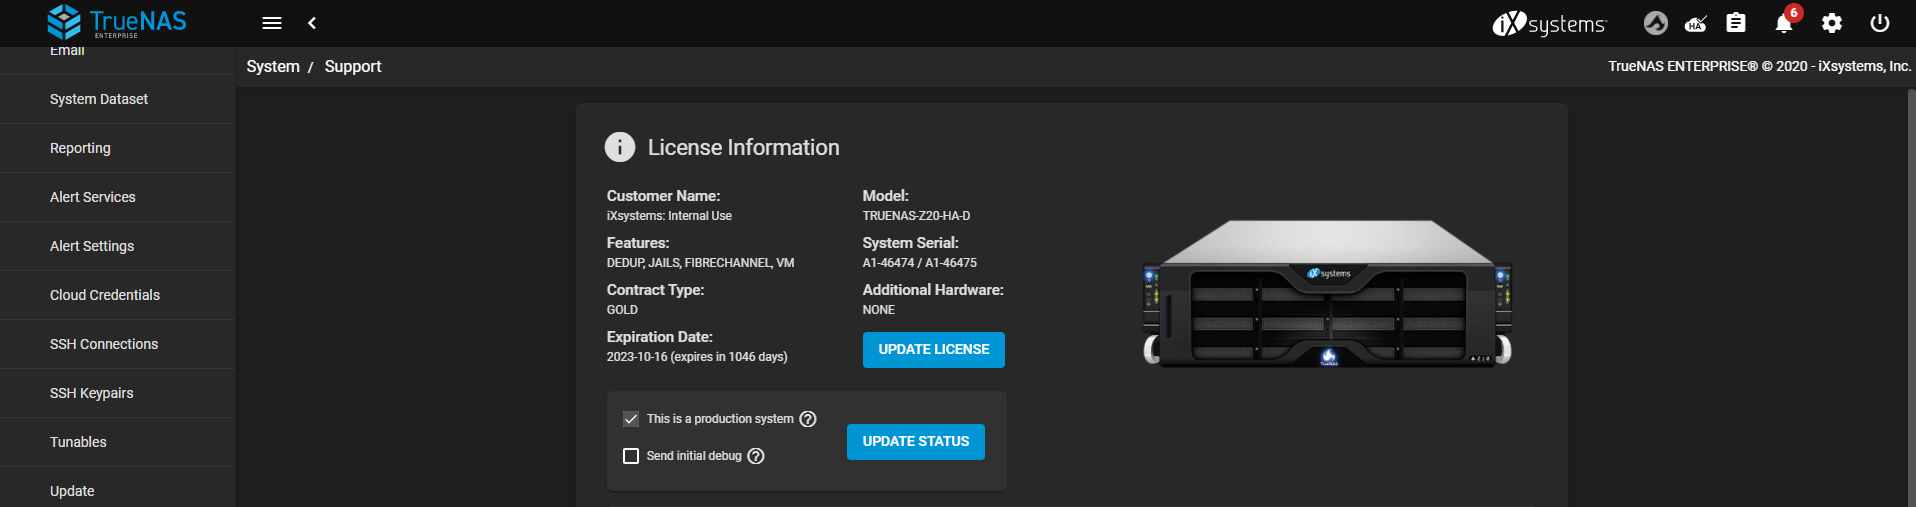The image size is (1916, 507).
Task: Check the HA status cloud icon
Action: [1696, 23]
